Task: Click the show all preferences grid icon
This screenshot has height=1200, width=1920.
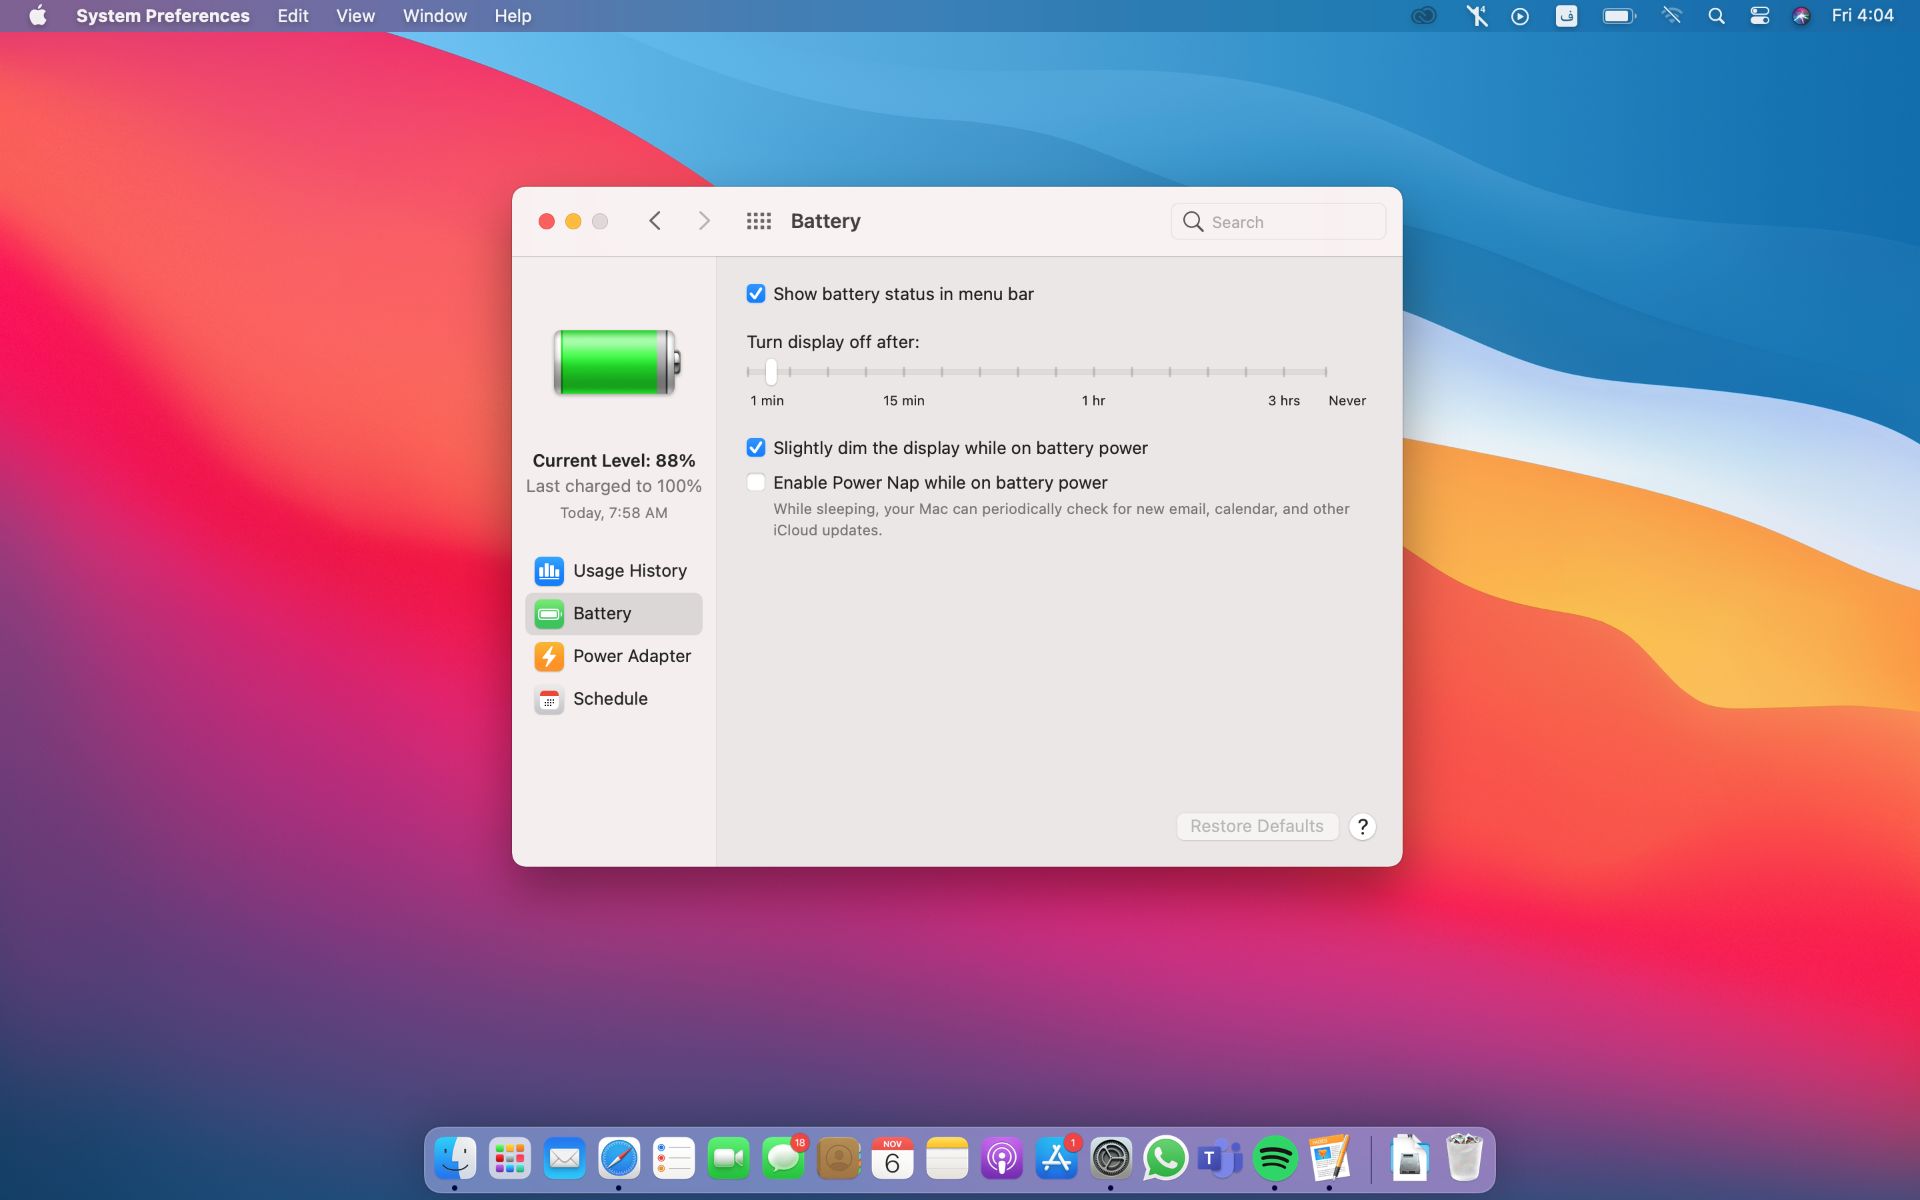Action: point(758,221)
